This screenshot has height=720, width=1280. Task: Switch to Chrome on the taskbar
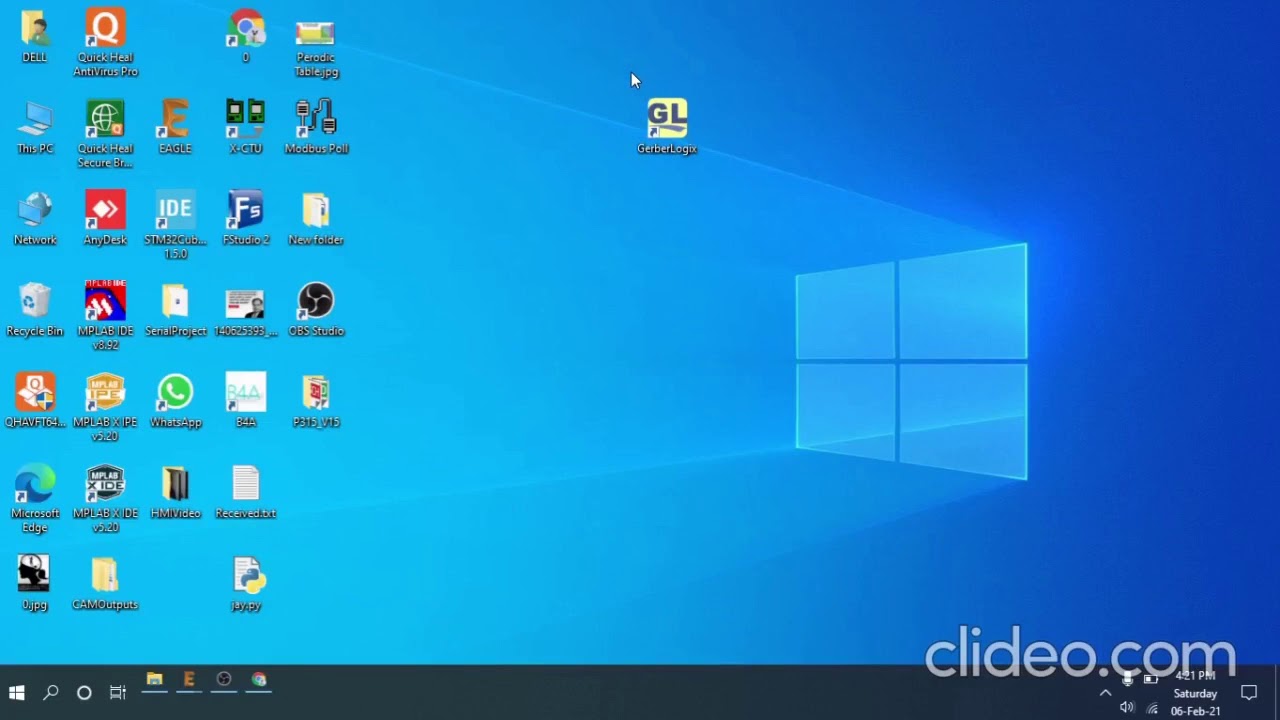pyautogui.click(x=259, y=680)
